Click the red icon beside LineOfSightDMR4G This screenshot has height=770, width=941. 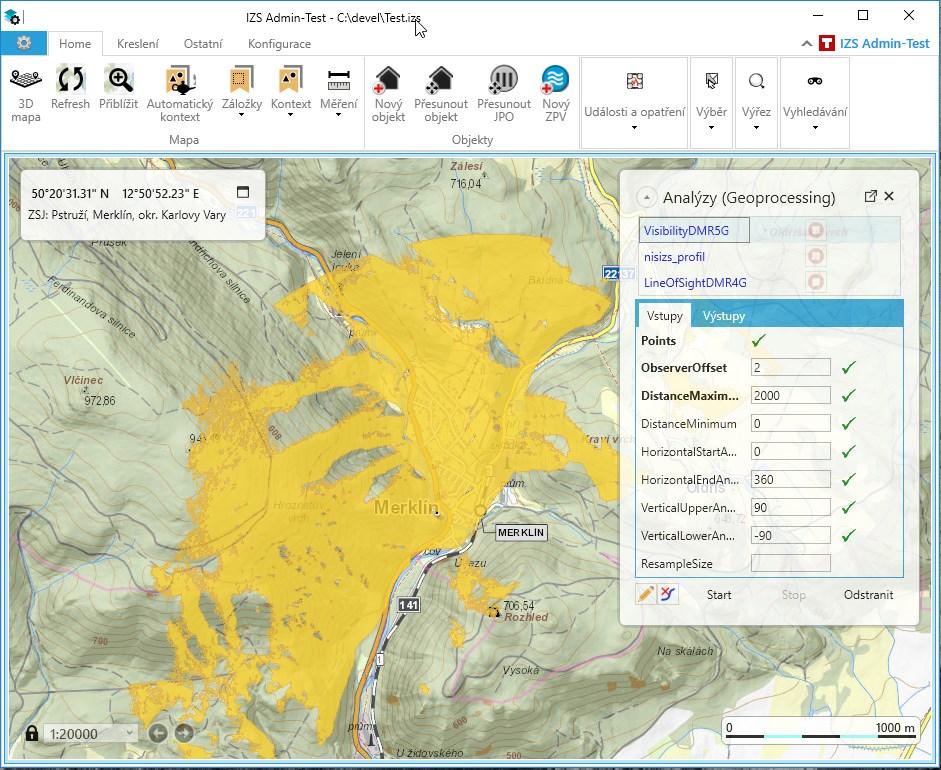tap(816, 282)
